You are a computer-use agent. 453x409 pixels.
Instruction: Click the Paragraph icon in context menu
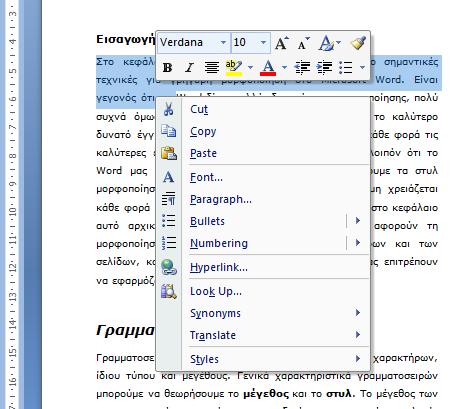(169, 199)
